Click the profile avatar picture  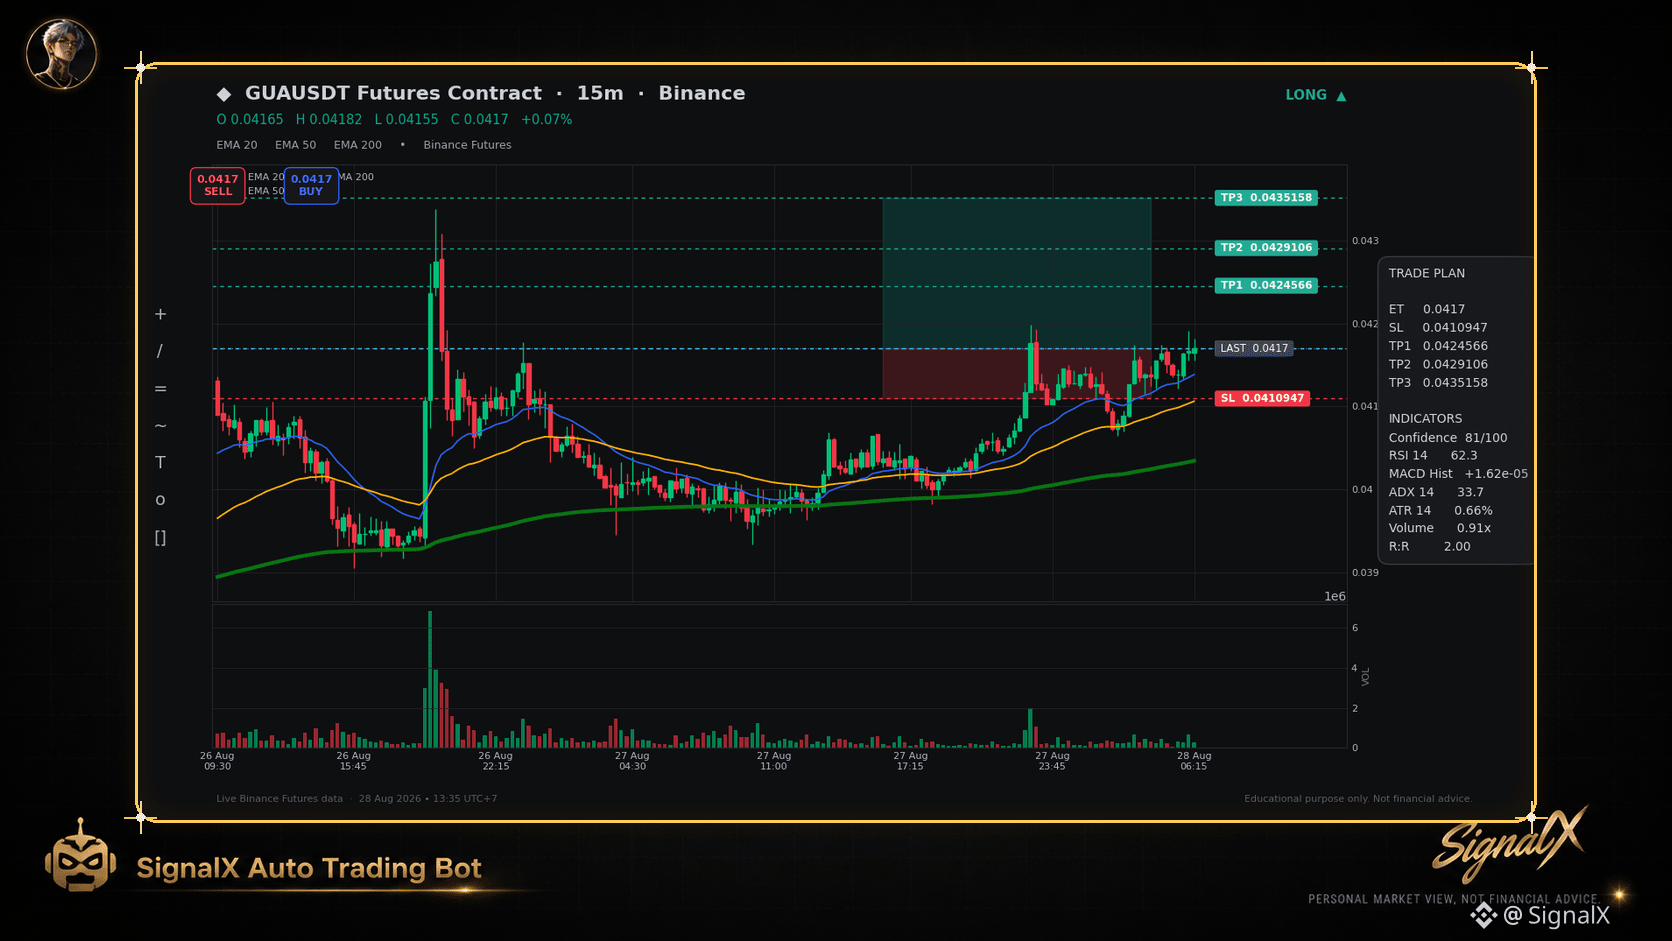pos(61,54)
